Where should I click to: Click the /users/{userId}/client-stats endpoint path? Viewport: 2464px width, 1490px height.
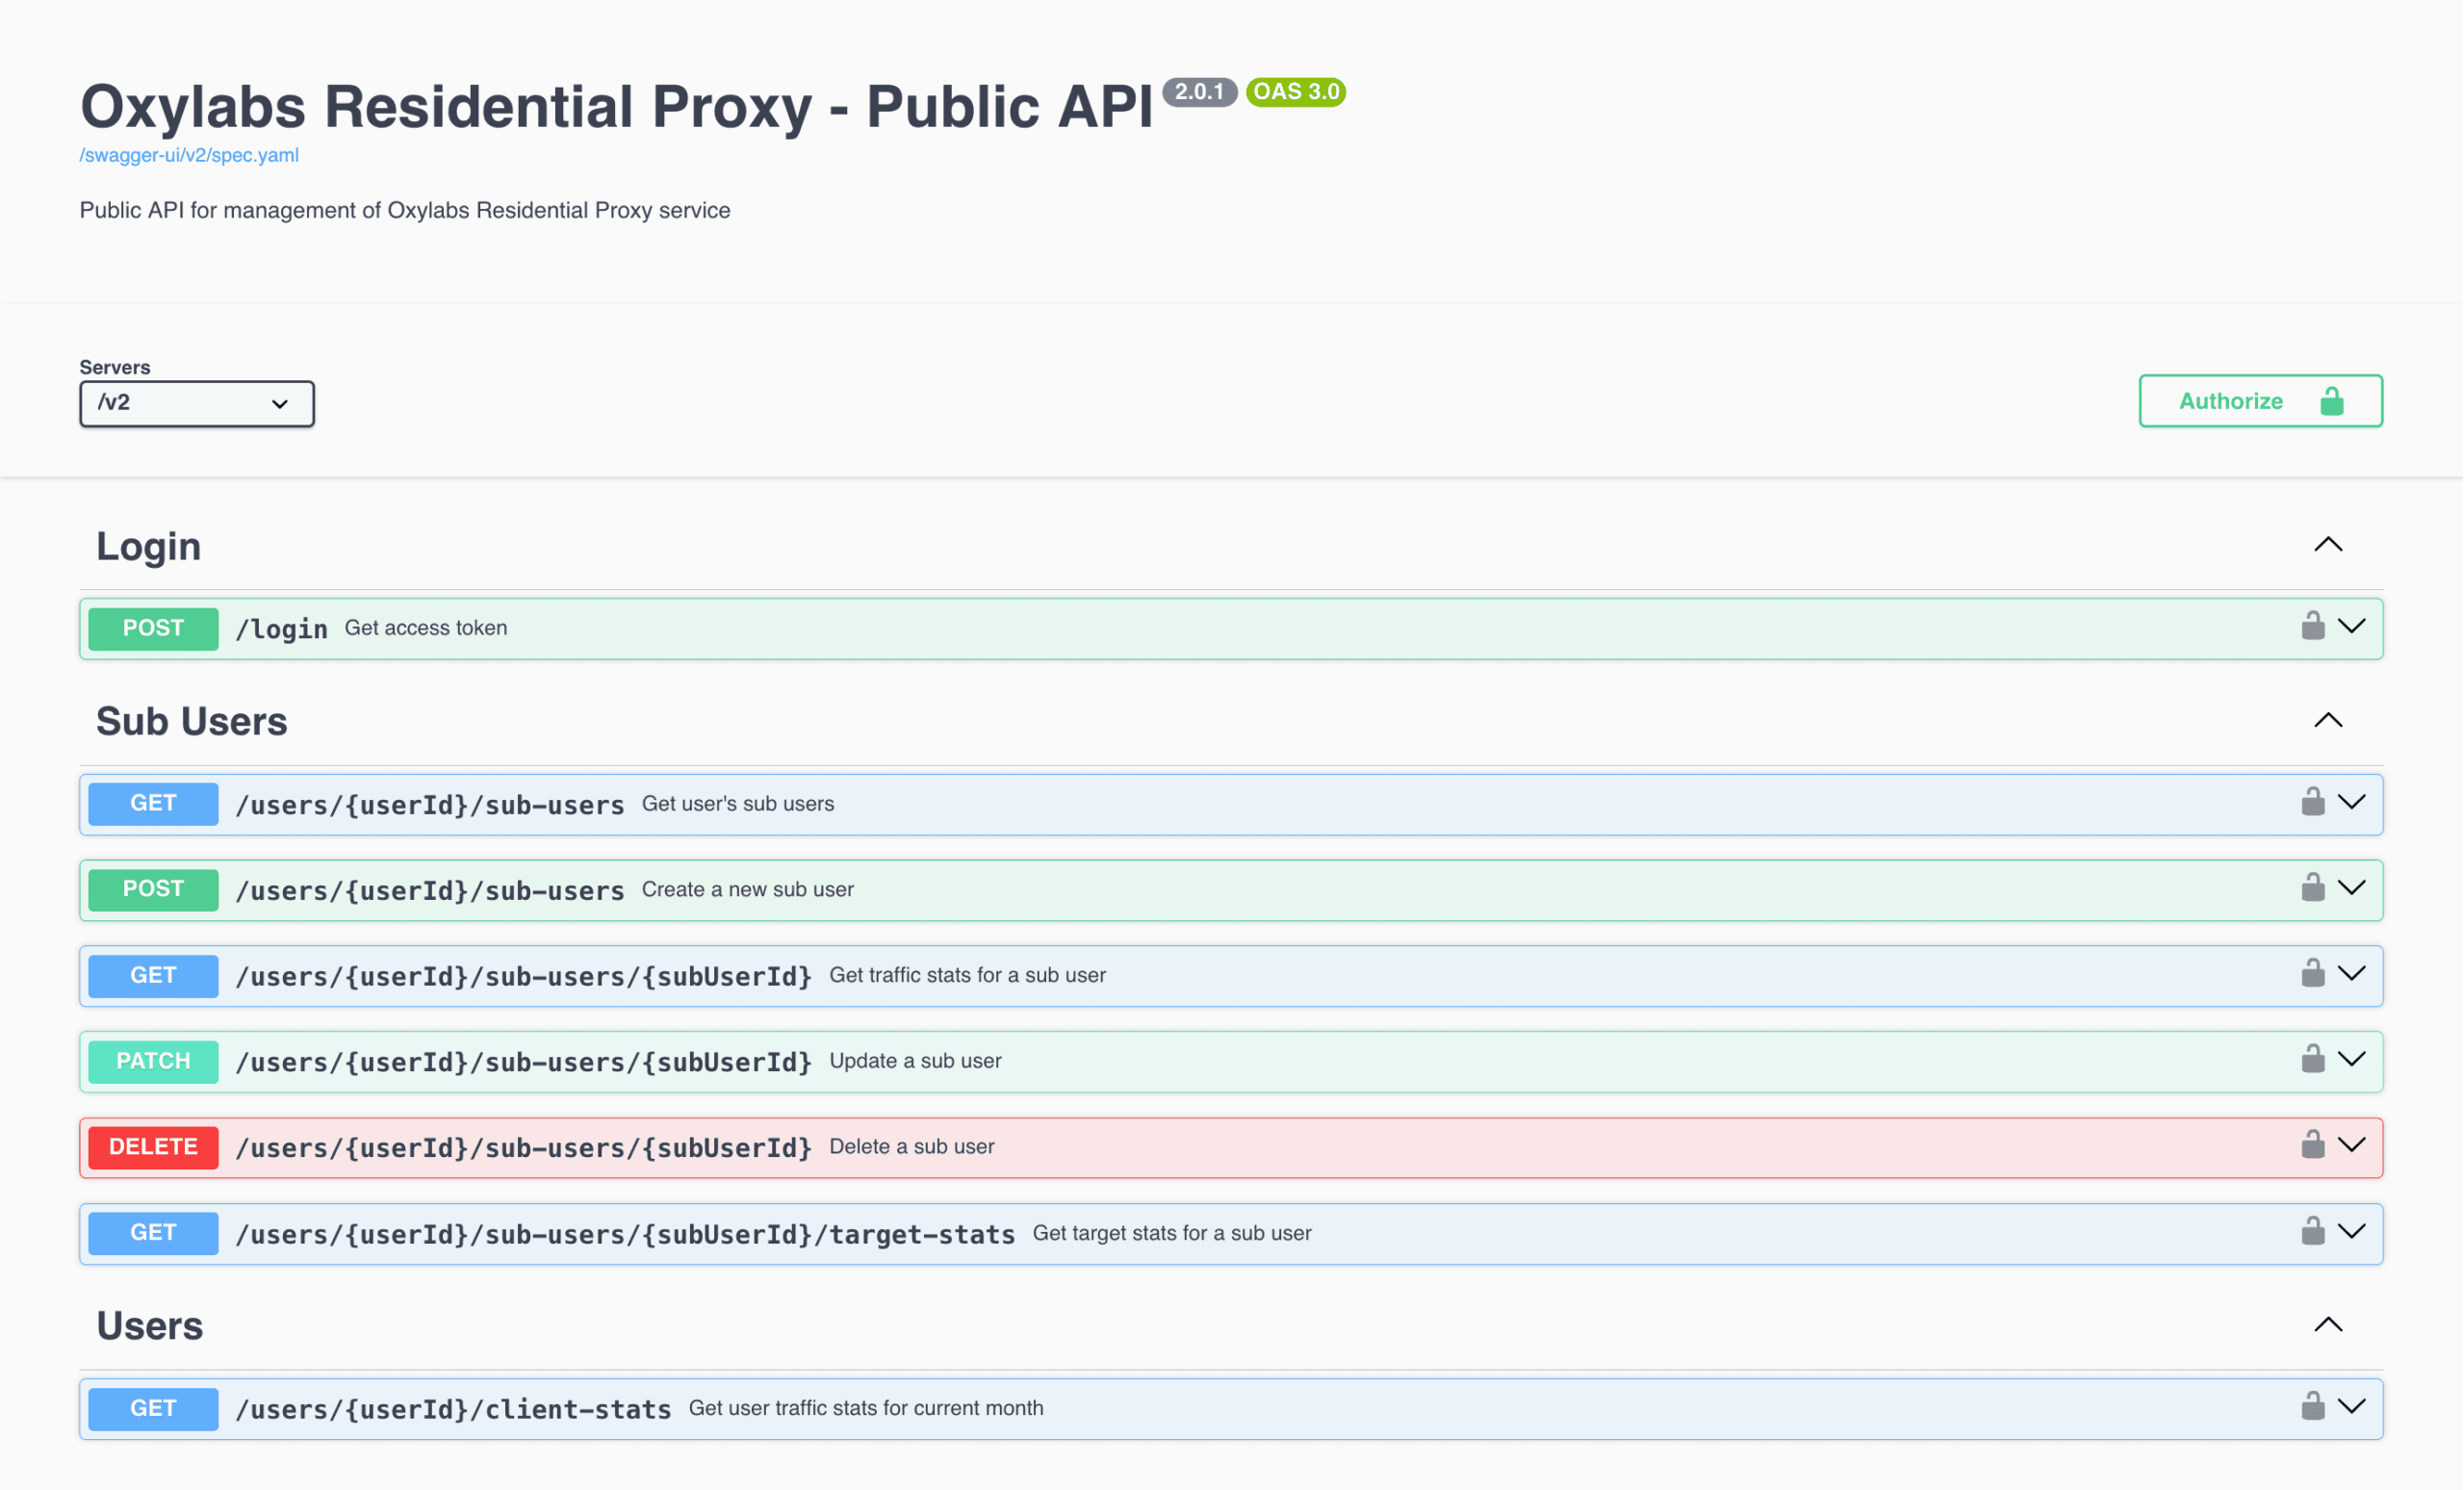pos(453,1409)
